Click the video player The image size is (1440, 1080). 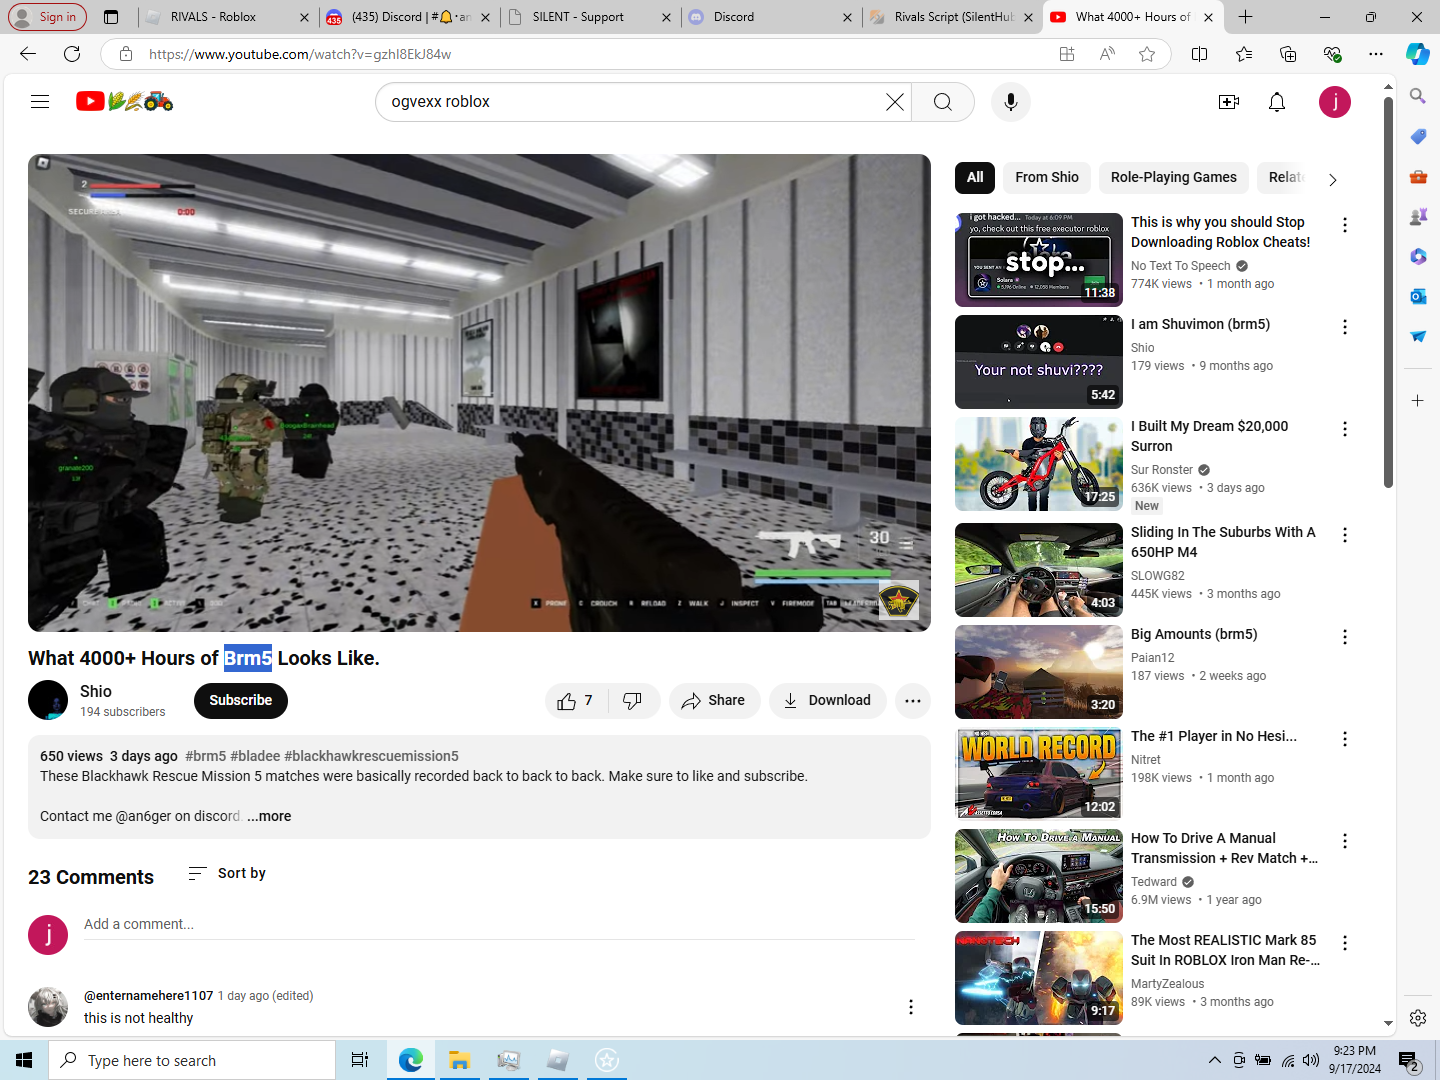(x=479, y=393)
